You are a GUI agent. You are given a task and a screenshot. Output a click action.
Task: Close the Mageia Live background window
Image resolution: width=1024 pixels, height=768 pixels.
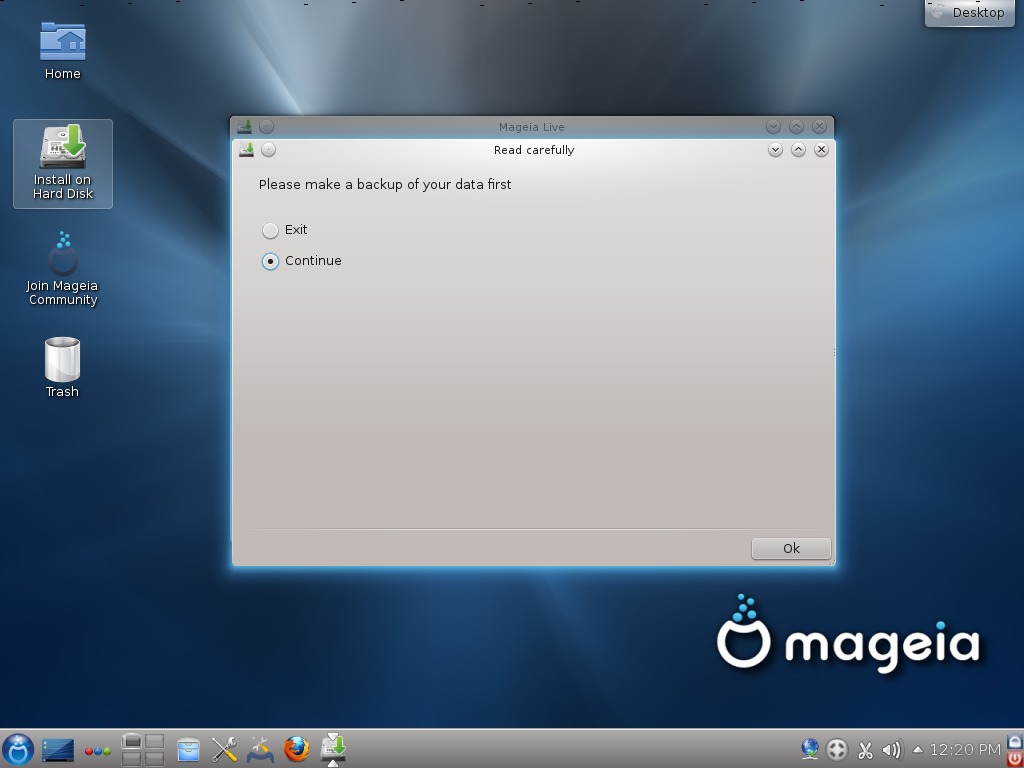tap(819, 127)
